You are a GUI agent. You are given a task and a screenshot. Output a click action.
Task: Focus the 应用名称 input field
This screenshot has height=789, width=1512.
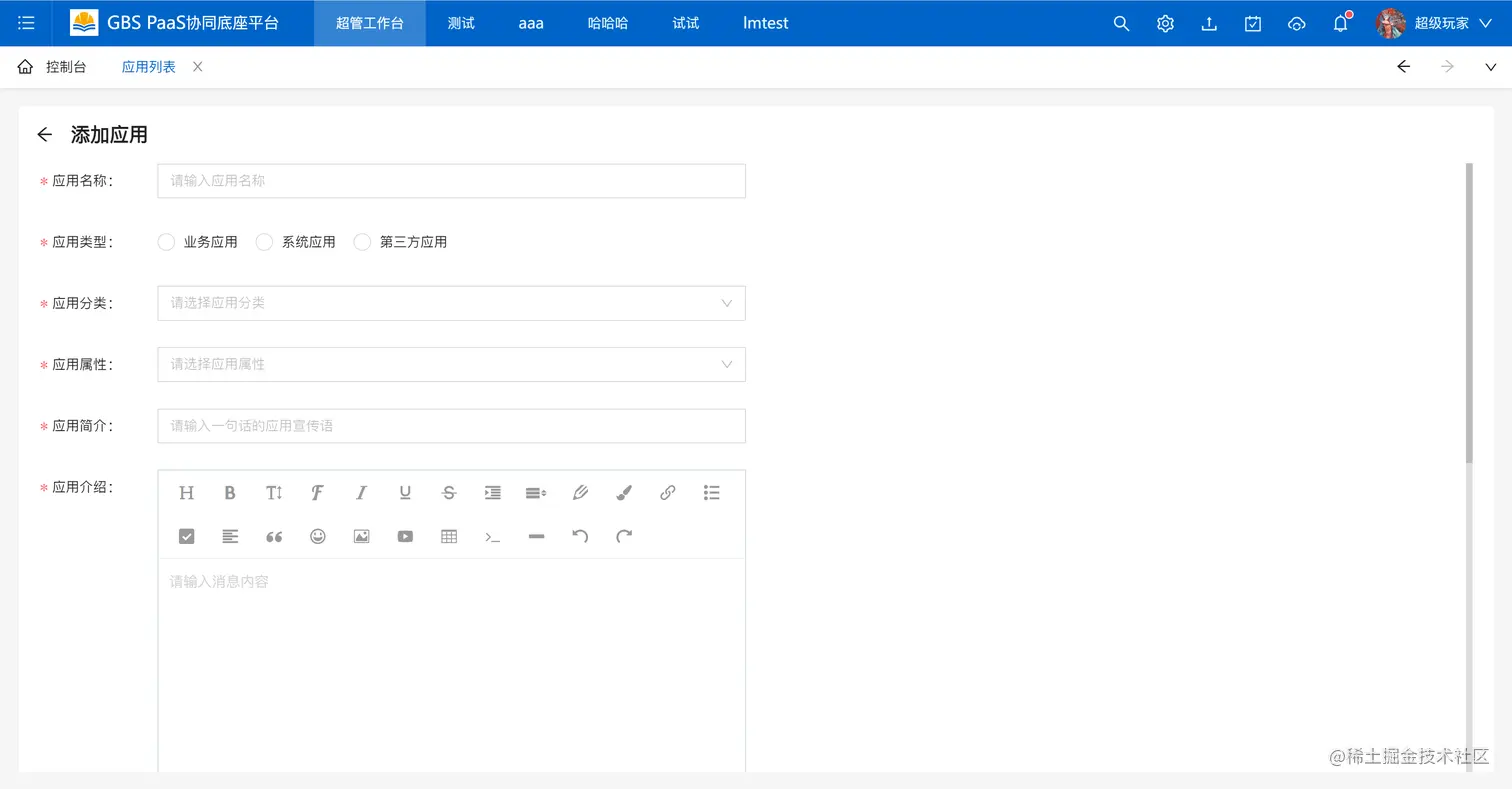click(451, 181)
